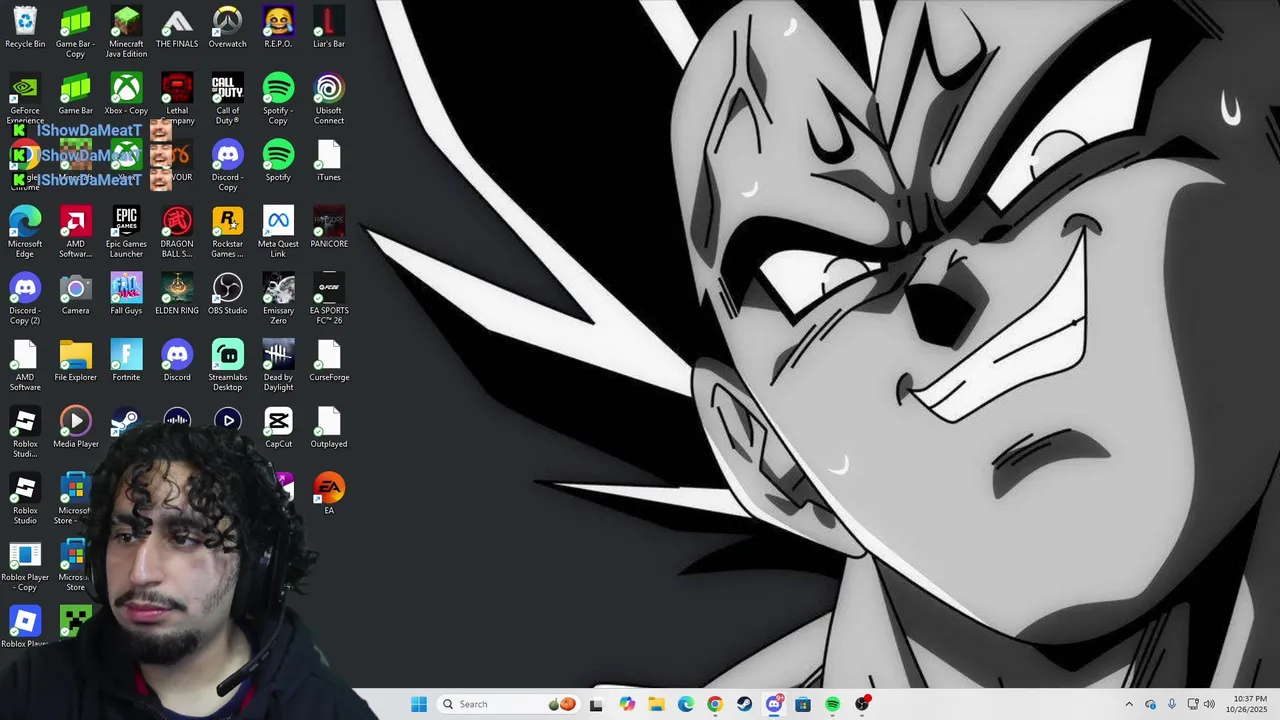The image size is (1280, 720).
Task: Launch OBS Studio desktop shortcut
Action: (227, 295)
